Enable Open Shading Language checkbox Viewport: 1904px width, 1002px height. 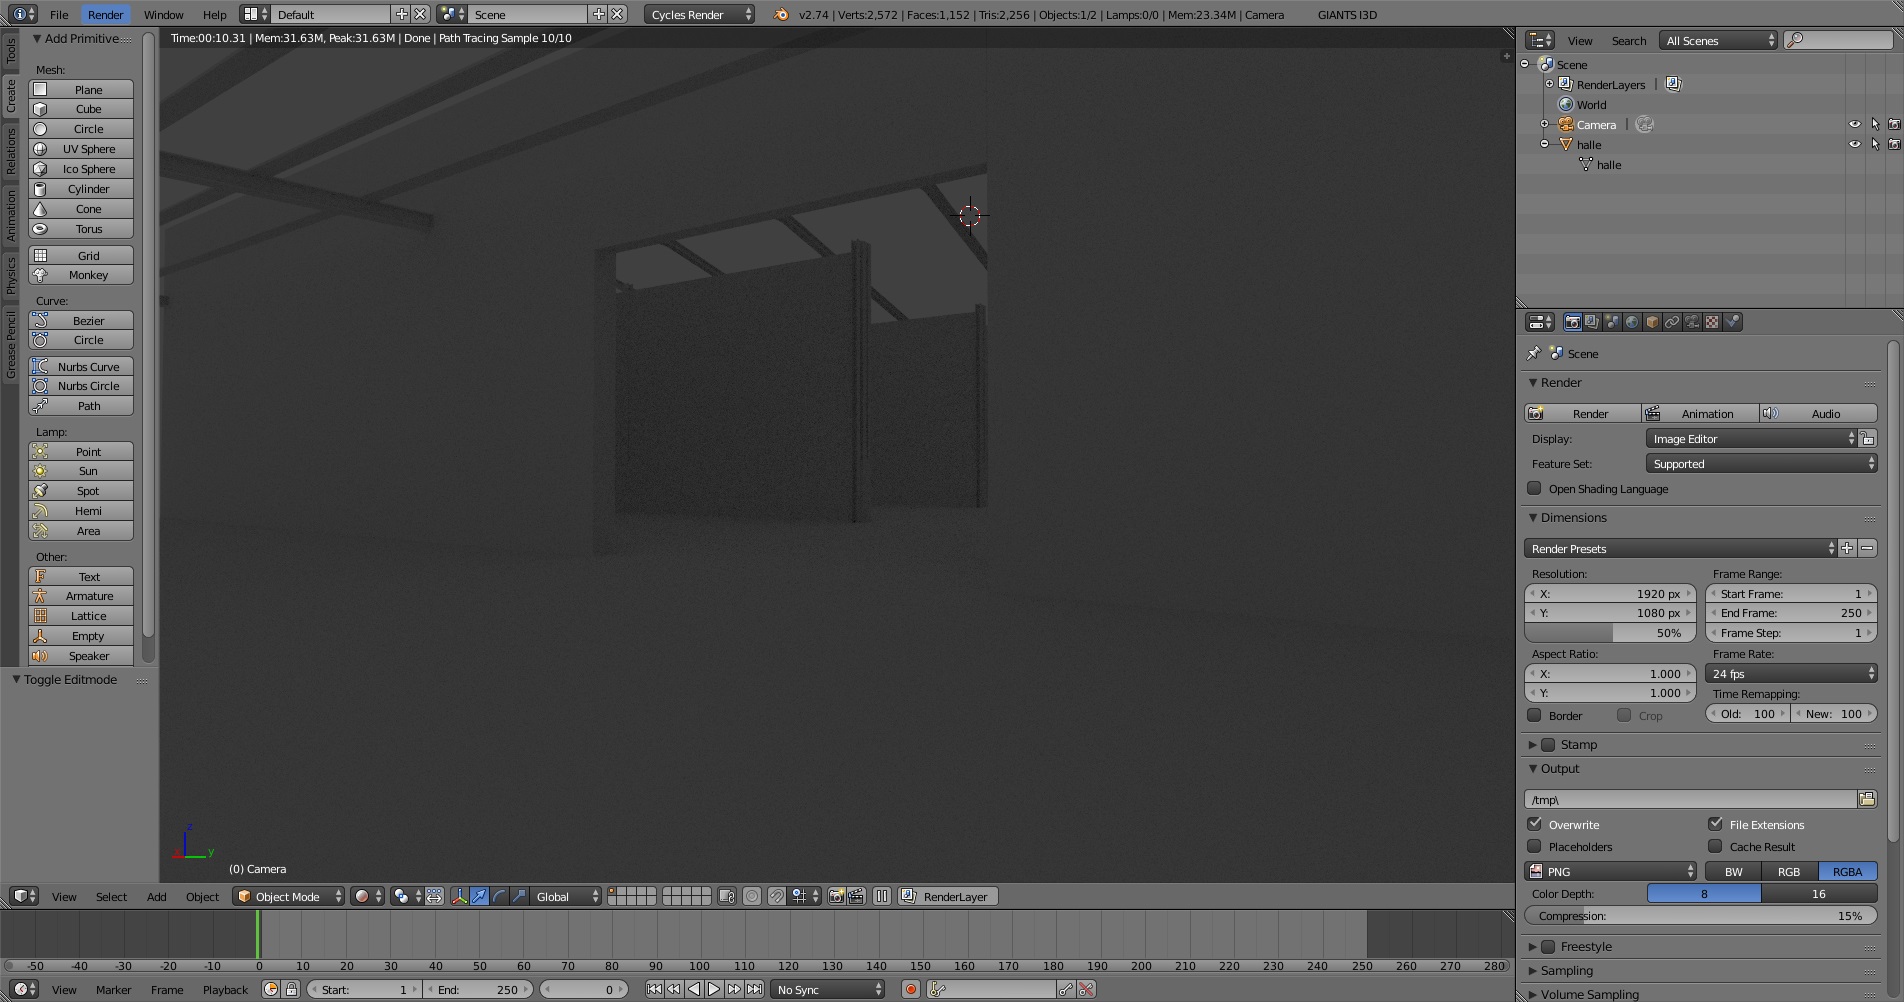1534,488
